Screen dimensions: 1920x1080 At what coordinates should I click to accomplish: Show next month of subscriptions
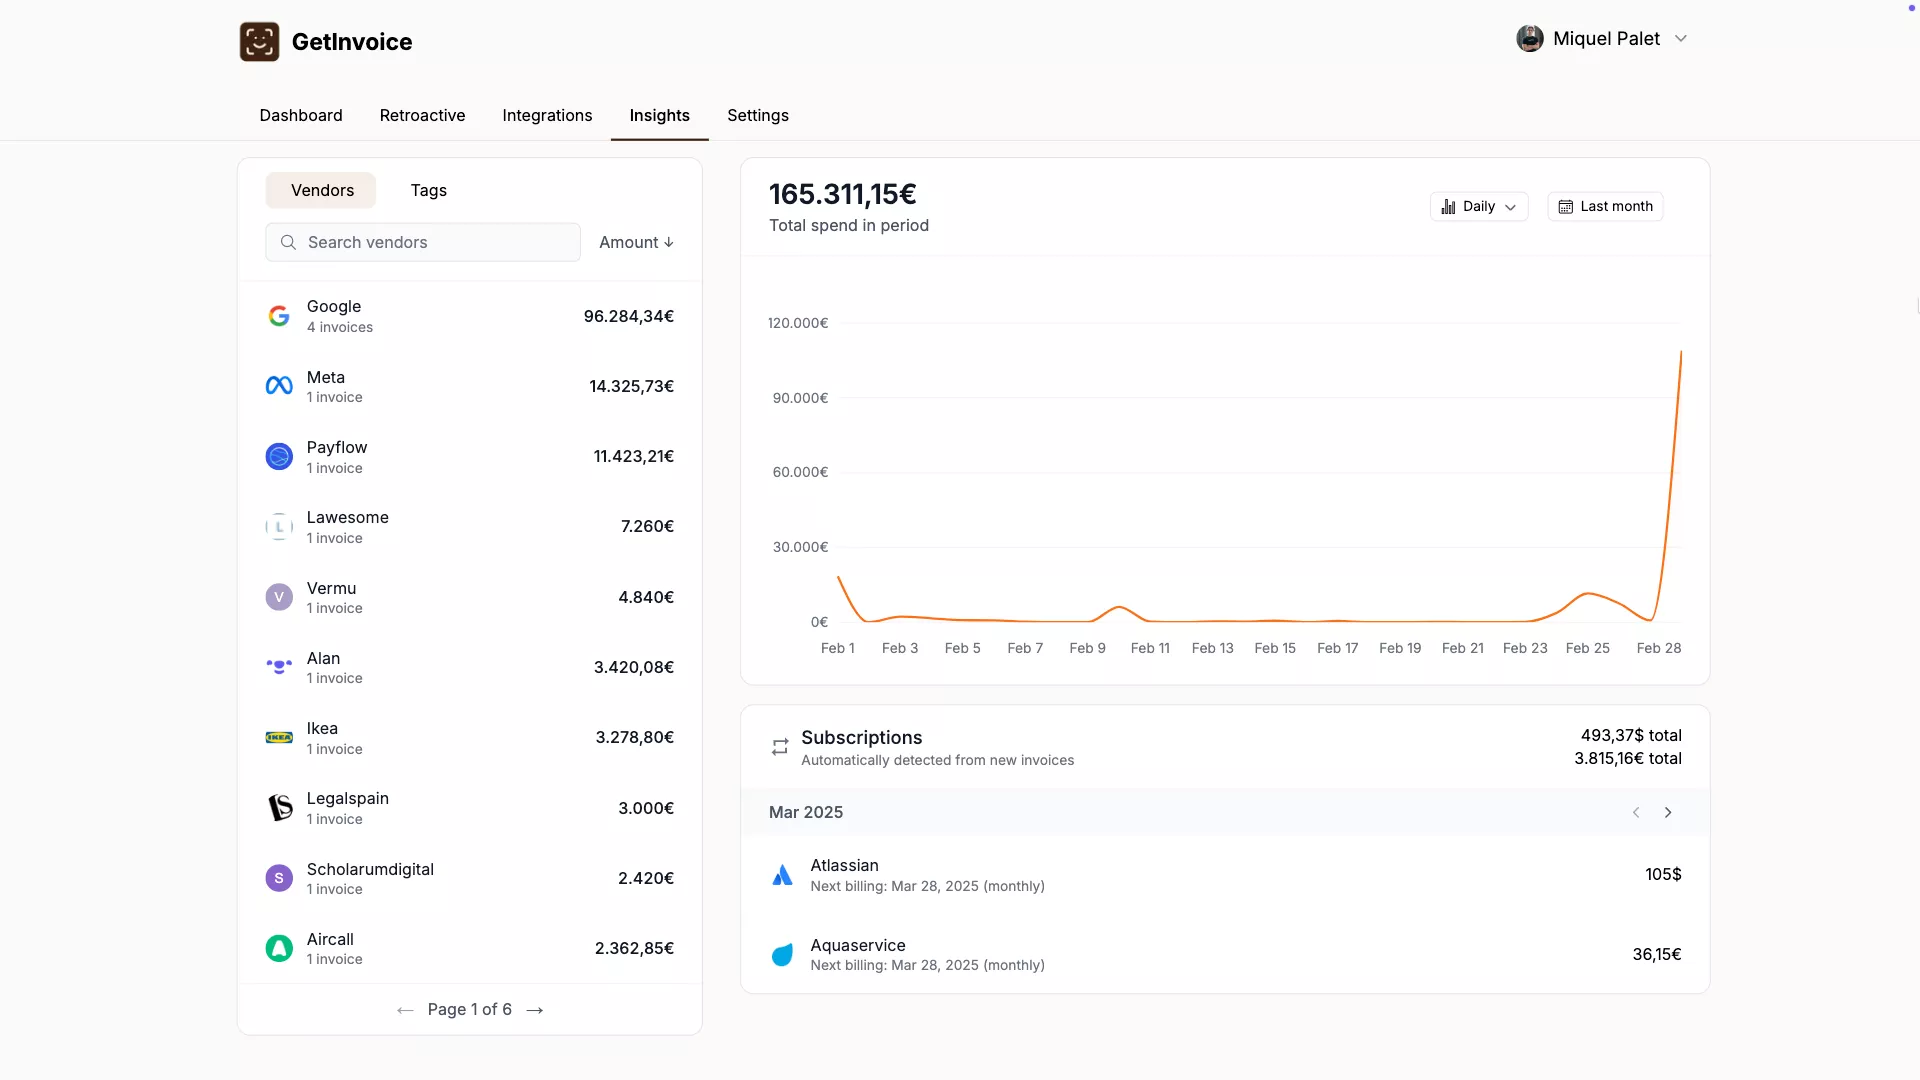point(1668,813)
